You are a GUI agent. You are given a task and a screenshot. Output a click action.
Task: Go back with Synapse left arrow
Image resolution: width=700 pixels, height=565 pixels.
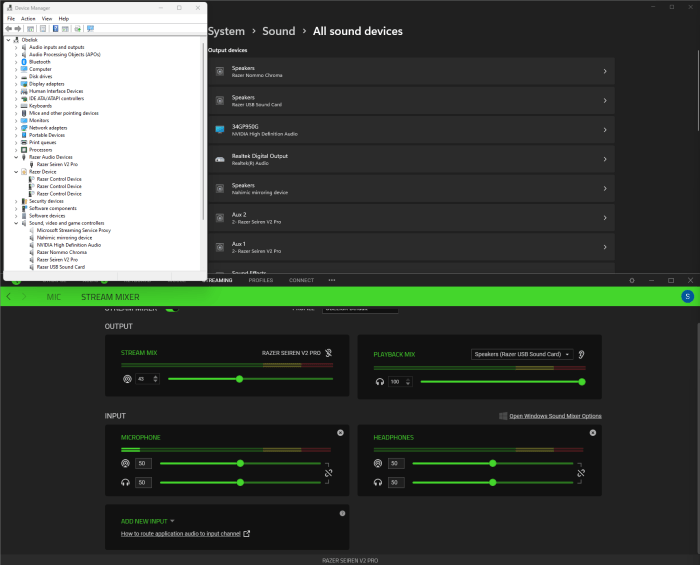point(8,297)
